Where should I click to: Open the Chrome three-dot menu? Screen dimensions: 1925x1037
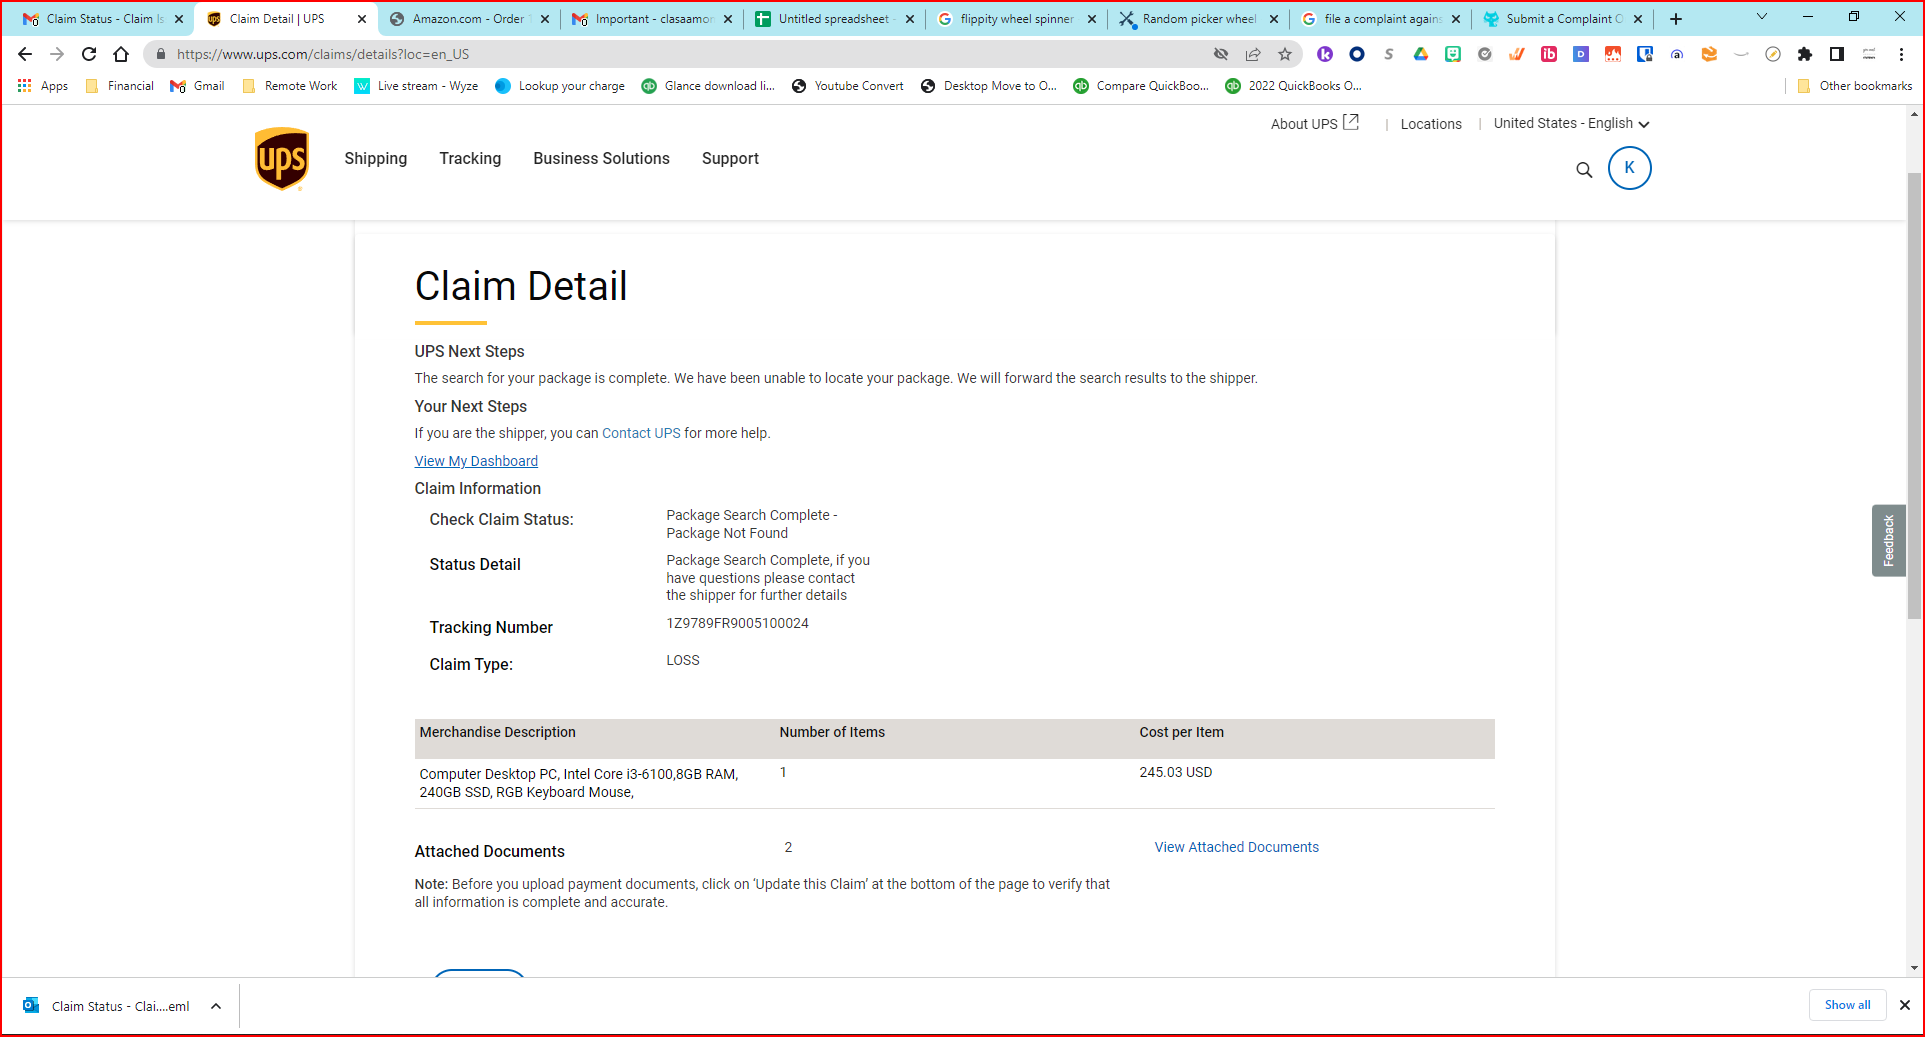point(1902,54)
